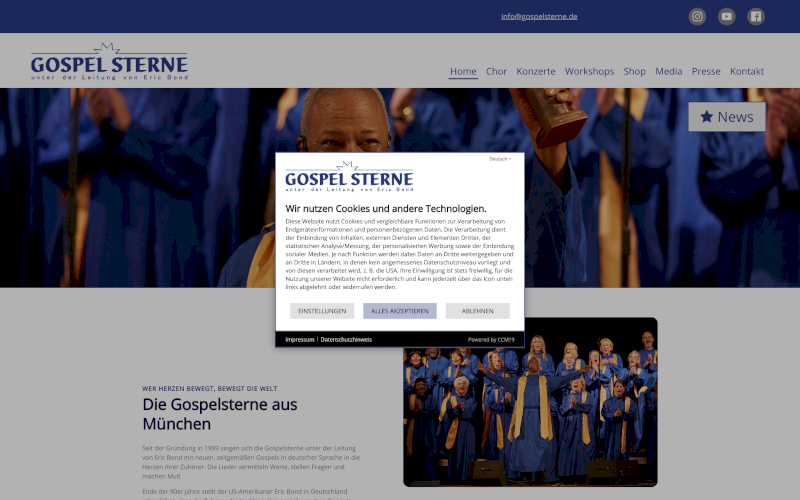Click the info@gospelsterne.de email link
The height and width of the screenshot is (500, 800).
pyautogui.click(x=539, y=16)
